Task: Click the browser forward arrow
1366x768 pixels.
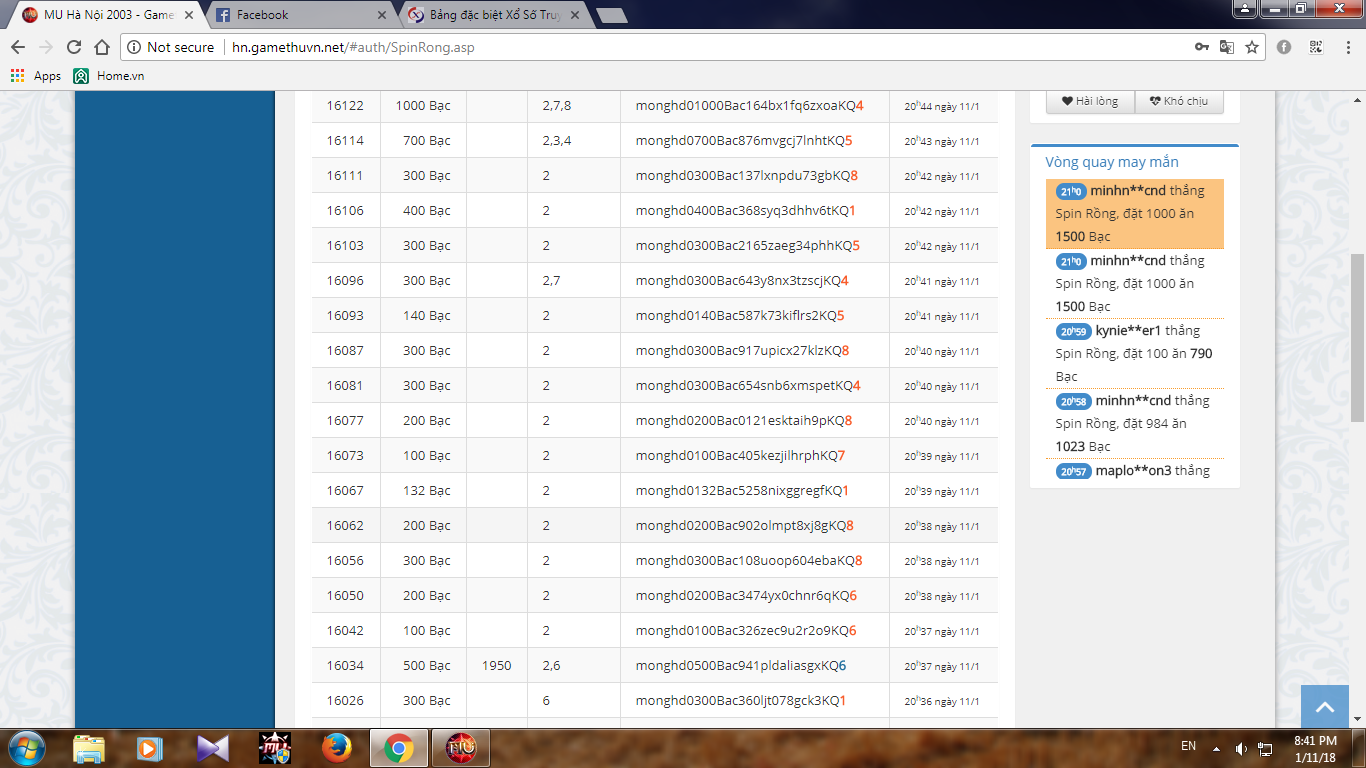Action: tap(46, 47)
